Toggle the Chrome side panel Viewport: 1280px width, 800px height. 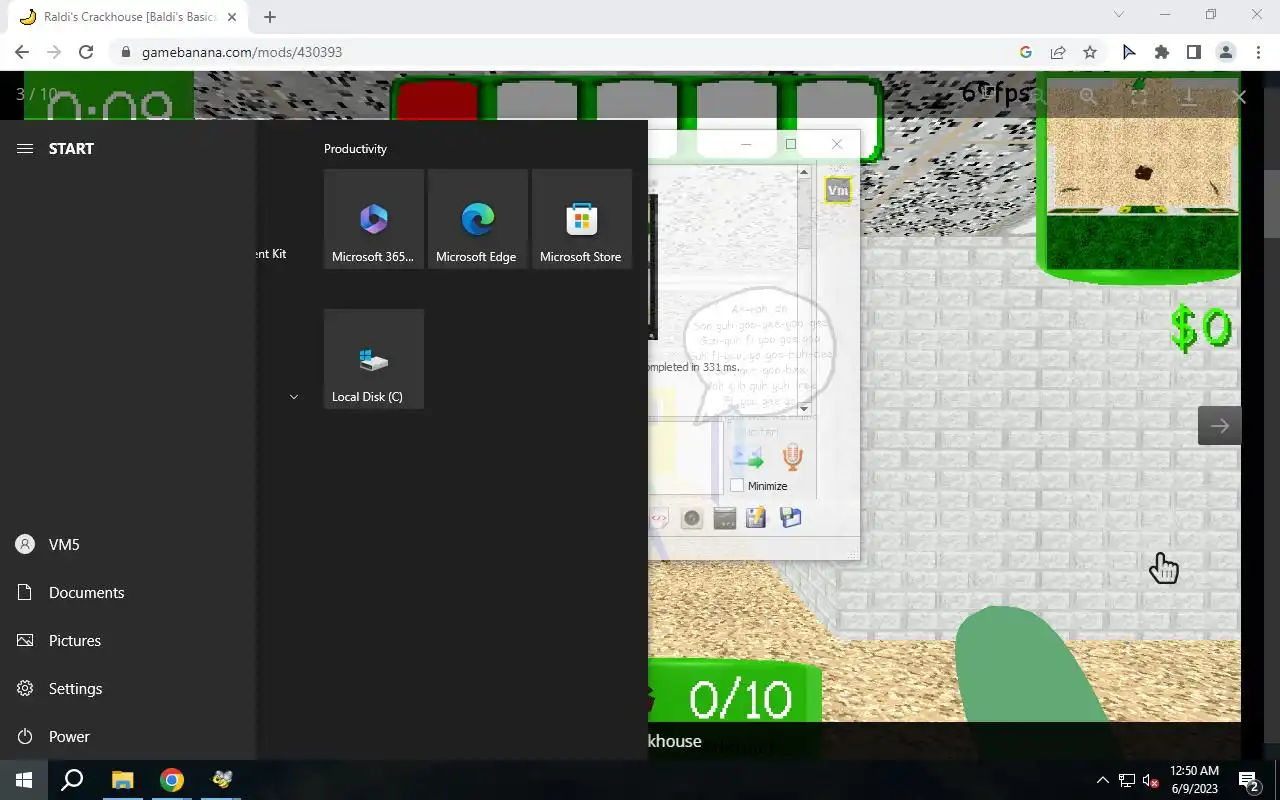[1193, 52]
